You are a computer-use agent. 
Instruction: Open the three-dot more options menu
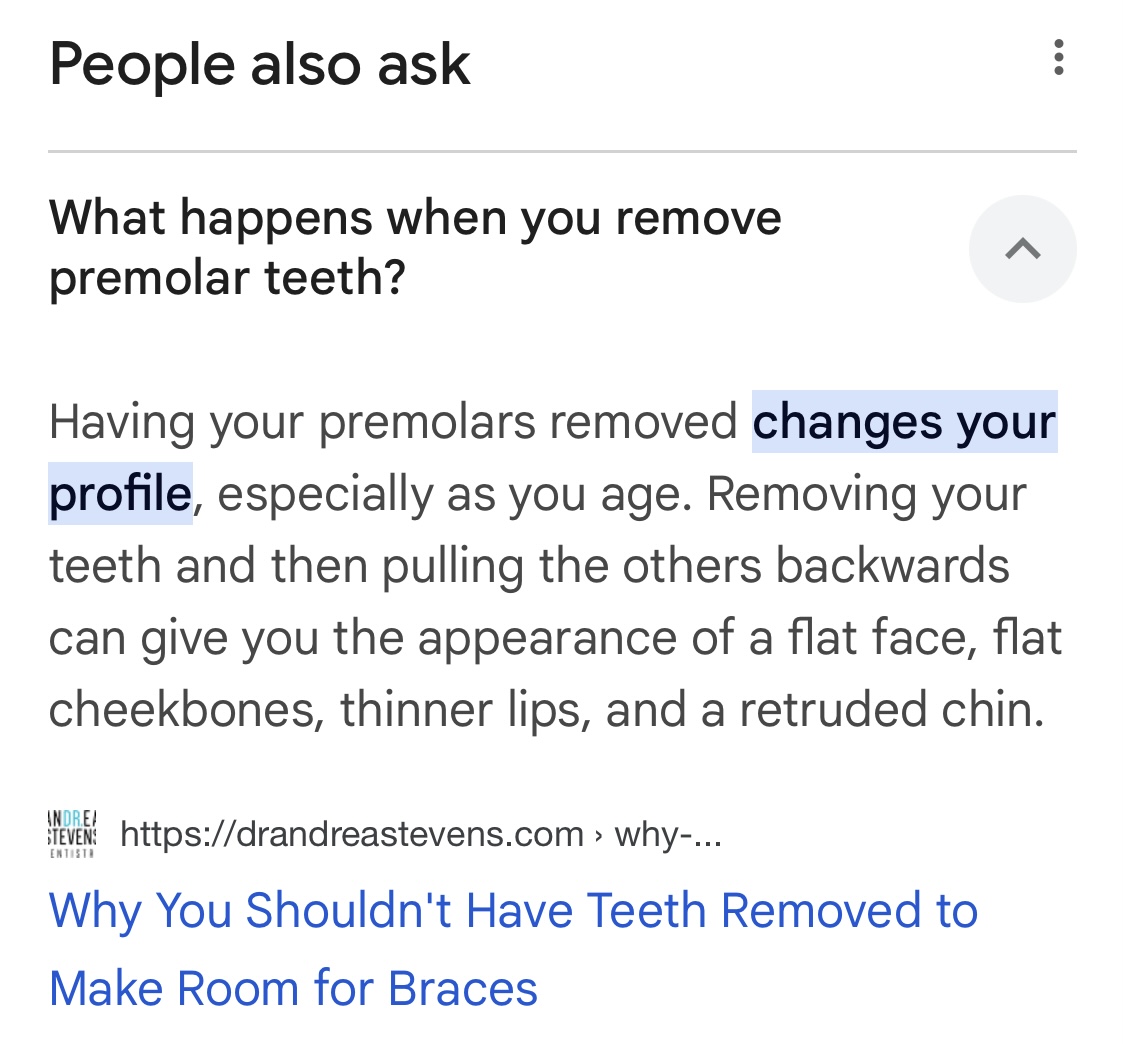pos(1058,58)
